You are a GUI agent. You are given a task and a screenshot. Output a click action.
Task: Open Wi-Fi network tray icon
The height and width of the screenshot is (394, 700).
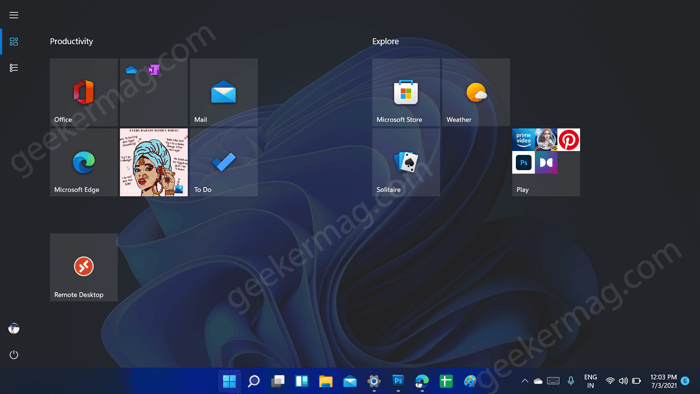pos(610,381)
